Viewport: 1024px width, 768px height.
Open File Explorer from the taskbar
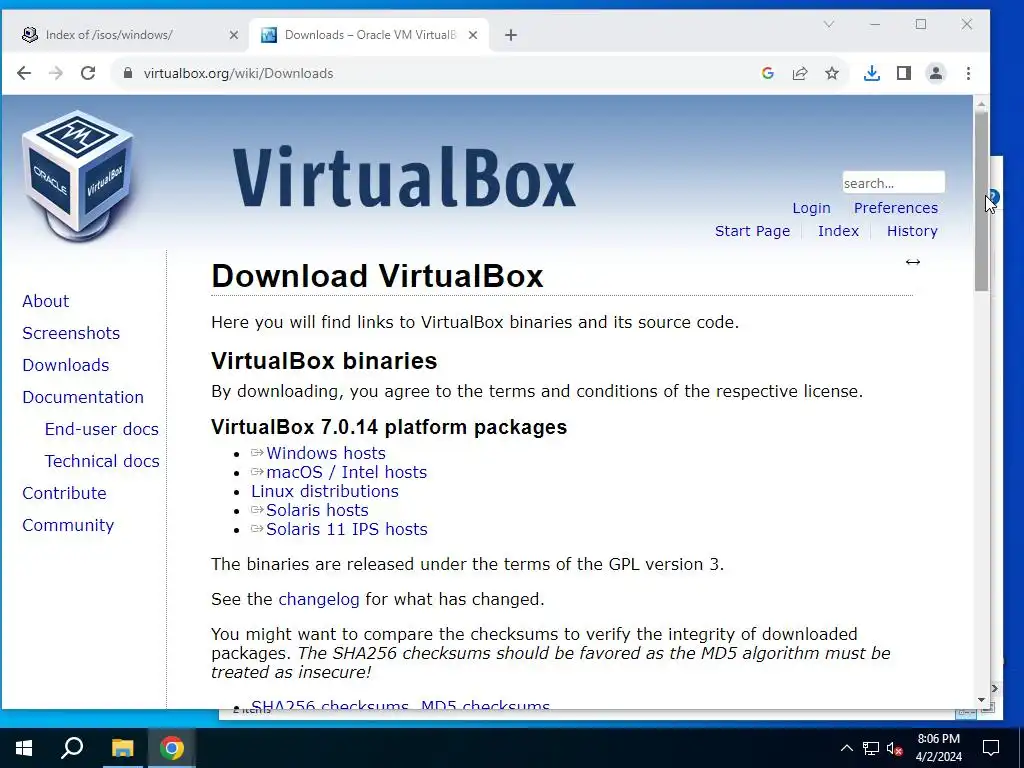coord(122,748)
